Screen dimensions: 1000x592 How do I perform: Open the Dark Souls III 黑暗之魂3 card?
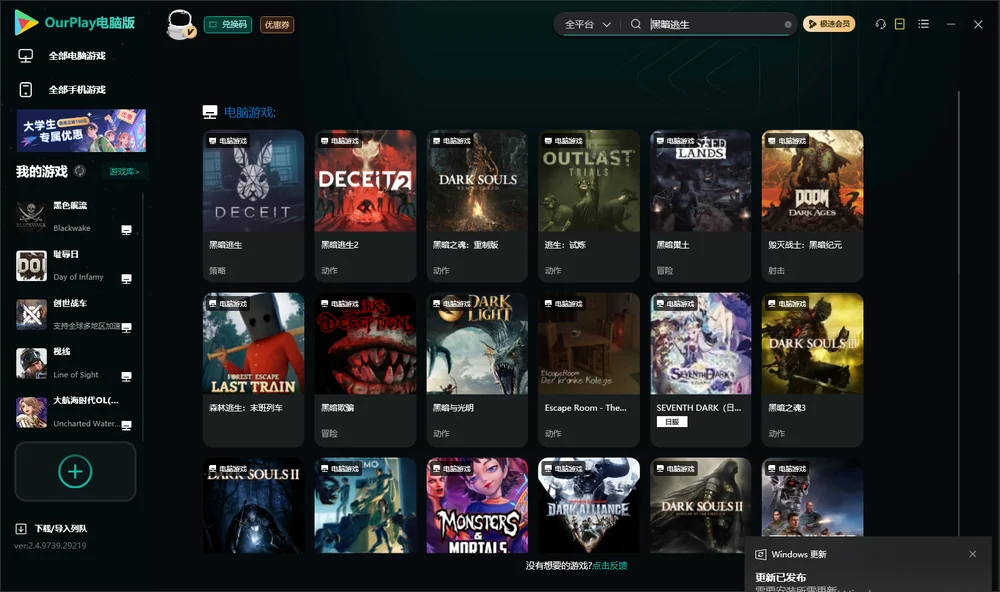click(812, 369)
